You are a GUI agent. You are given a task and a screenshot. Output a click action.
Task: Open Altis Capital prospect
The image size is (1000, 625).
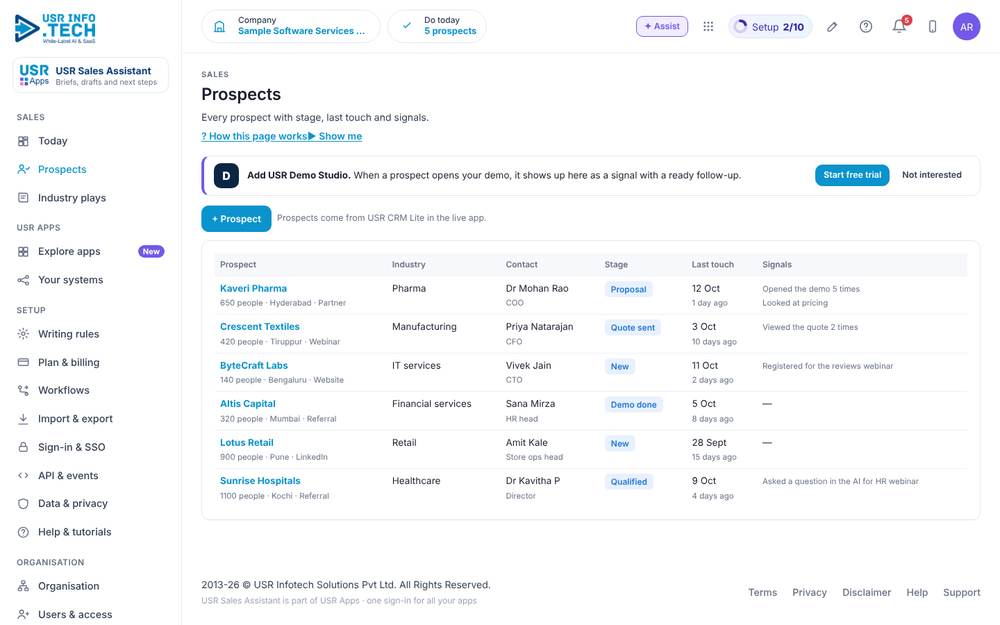[x=247, y=404]
